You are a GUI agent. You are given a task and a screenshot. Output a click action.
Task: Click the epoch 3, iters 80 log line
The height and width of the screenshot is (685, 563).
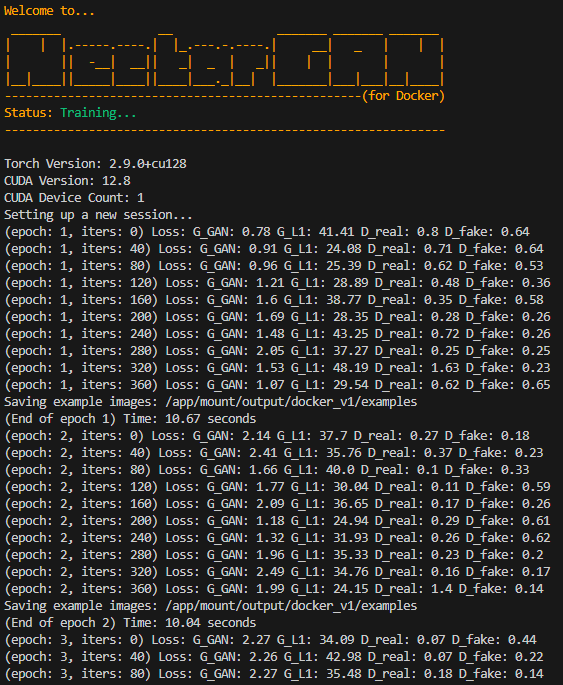(x=274, y=674)
